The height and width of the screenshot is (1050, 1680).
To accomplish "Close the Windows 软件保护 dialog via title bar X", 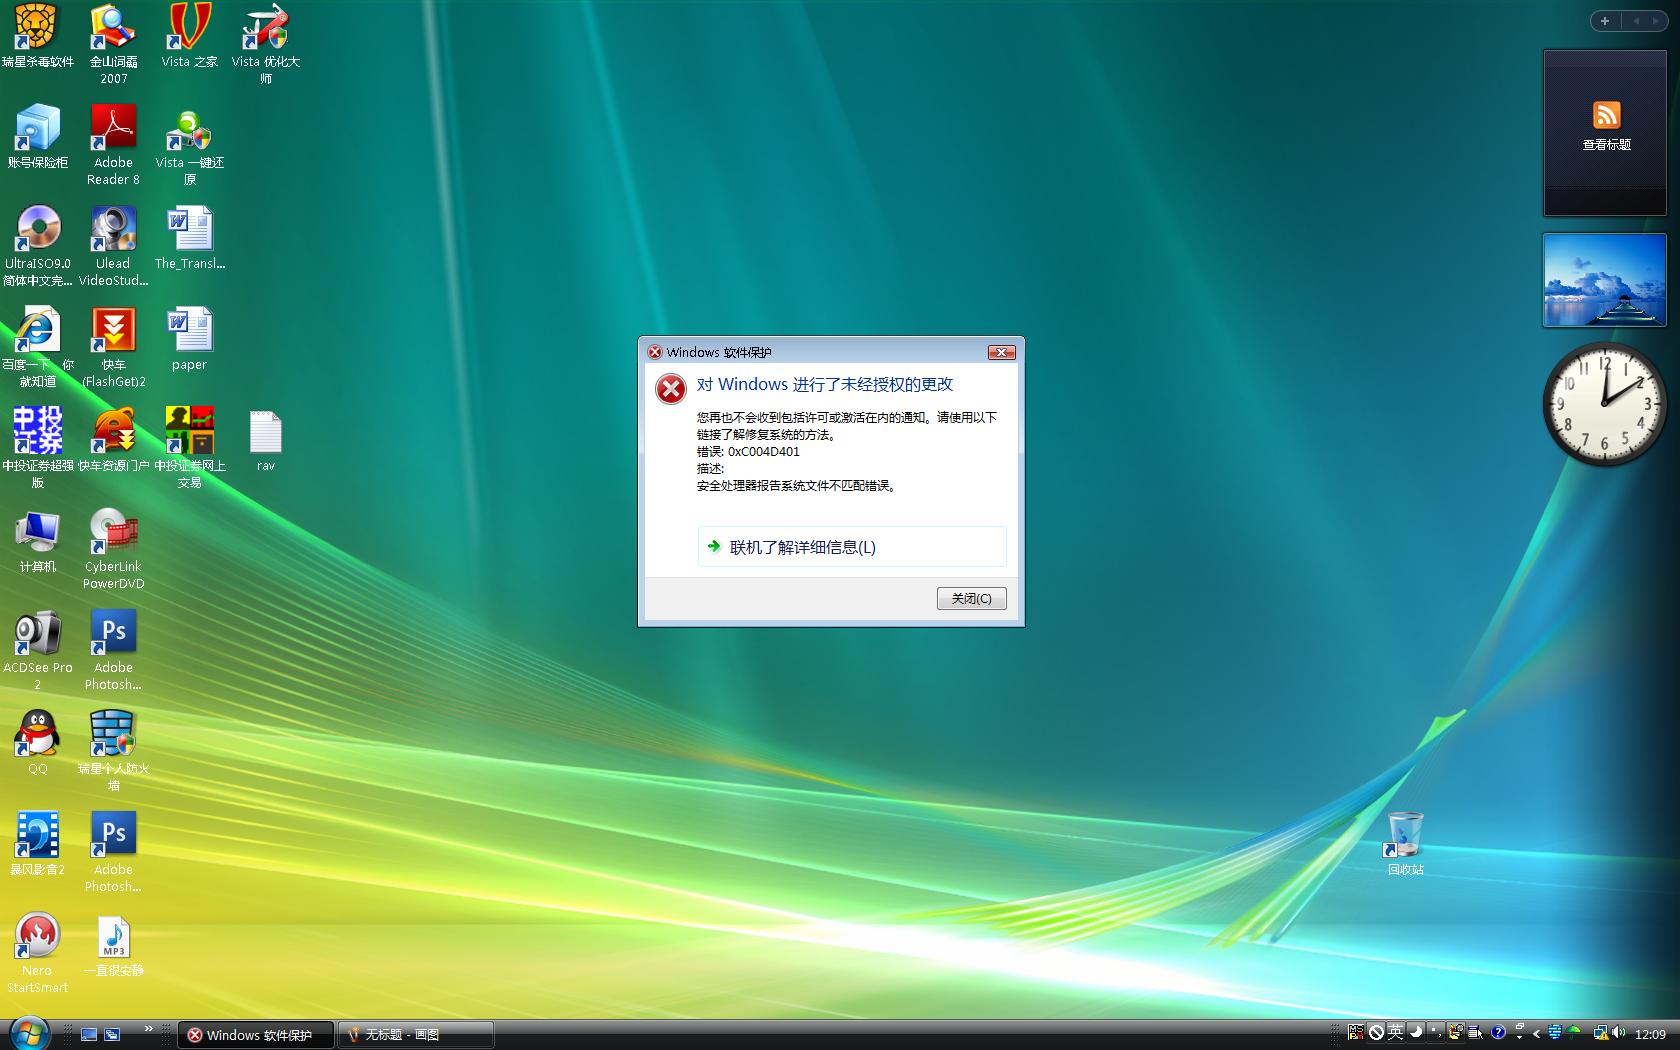I will click(1001, 352).
